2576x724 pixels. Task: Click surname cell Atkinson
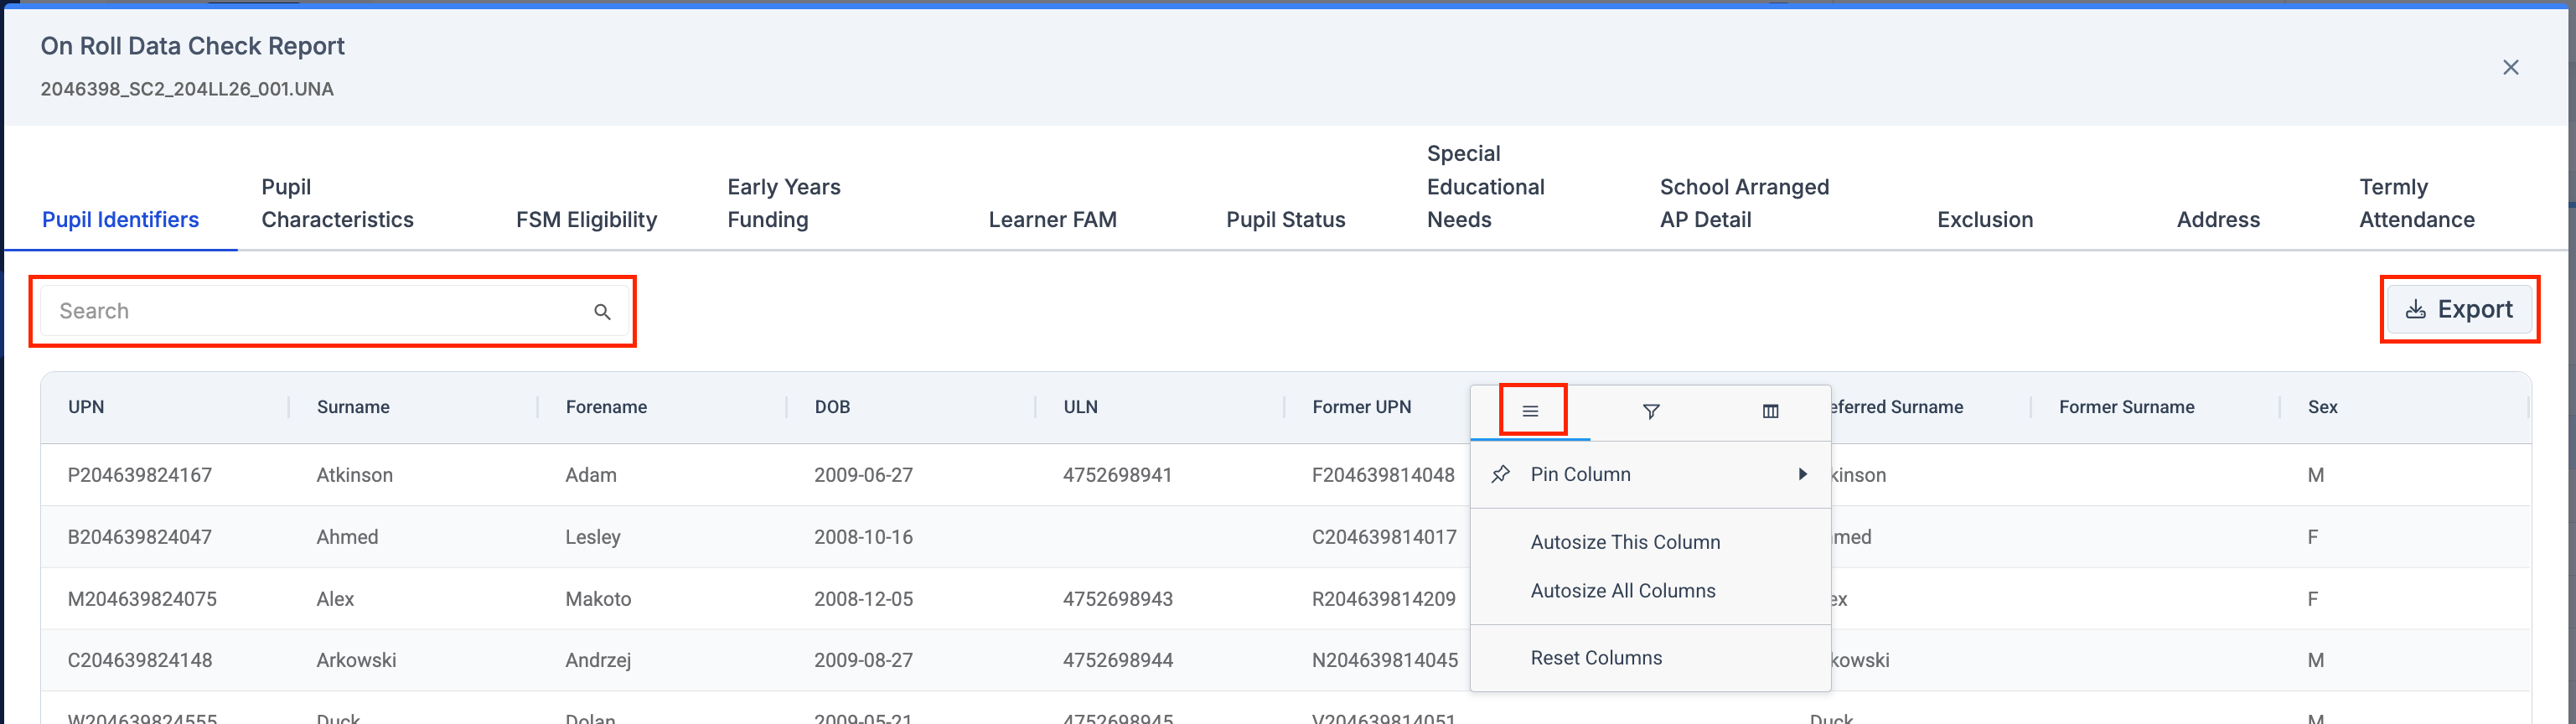tap(355, 475)
